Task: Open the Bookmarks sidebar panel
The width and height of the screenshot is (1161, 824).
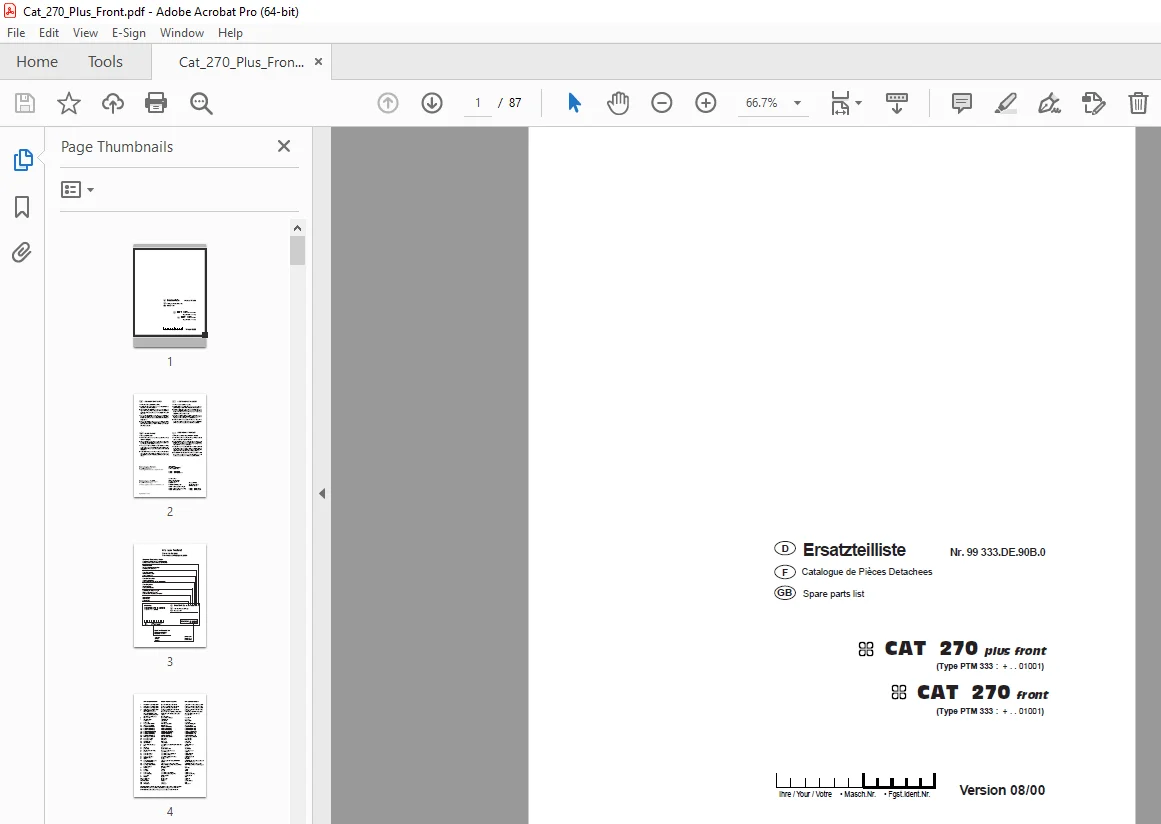Action: point(22,207)
